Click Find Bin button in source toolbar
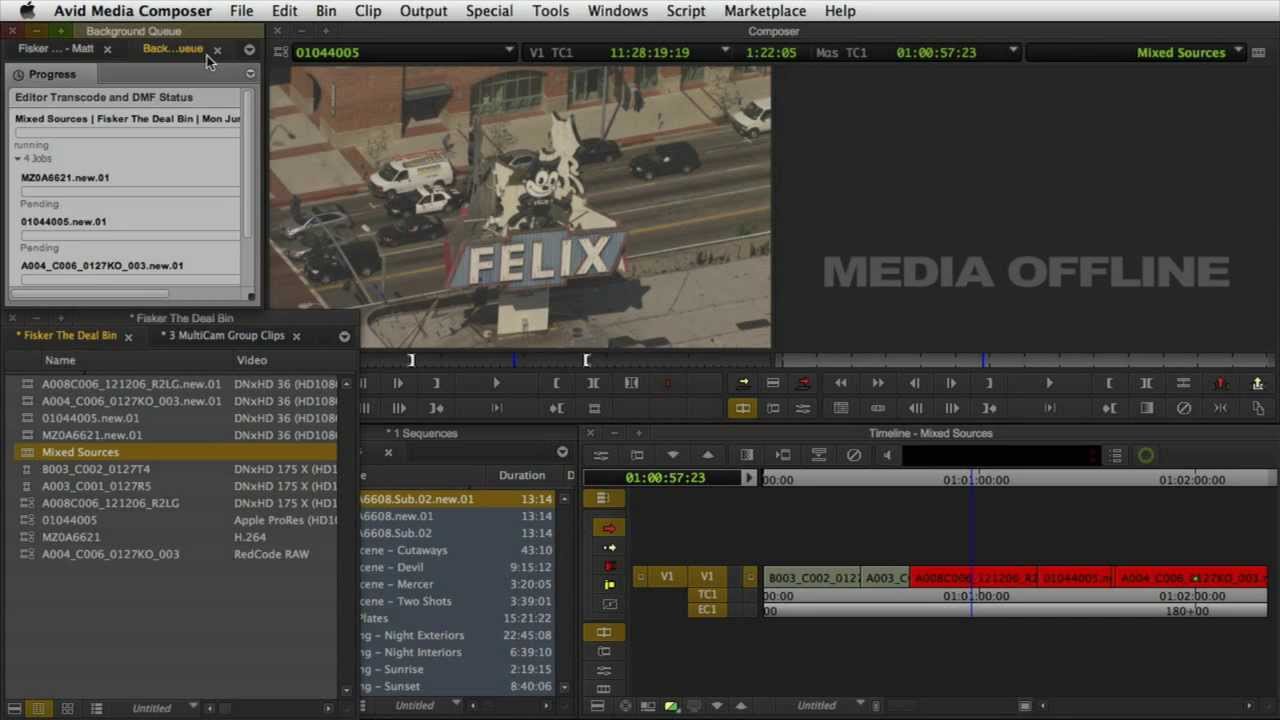1280x720 pixels. (594, 408)
